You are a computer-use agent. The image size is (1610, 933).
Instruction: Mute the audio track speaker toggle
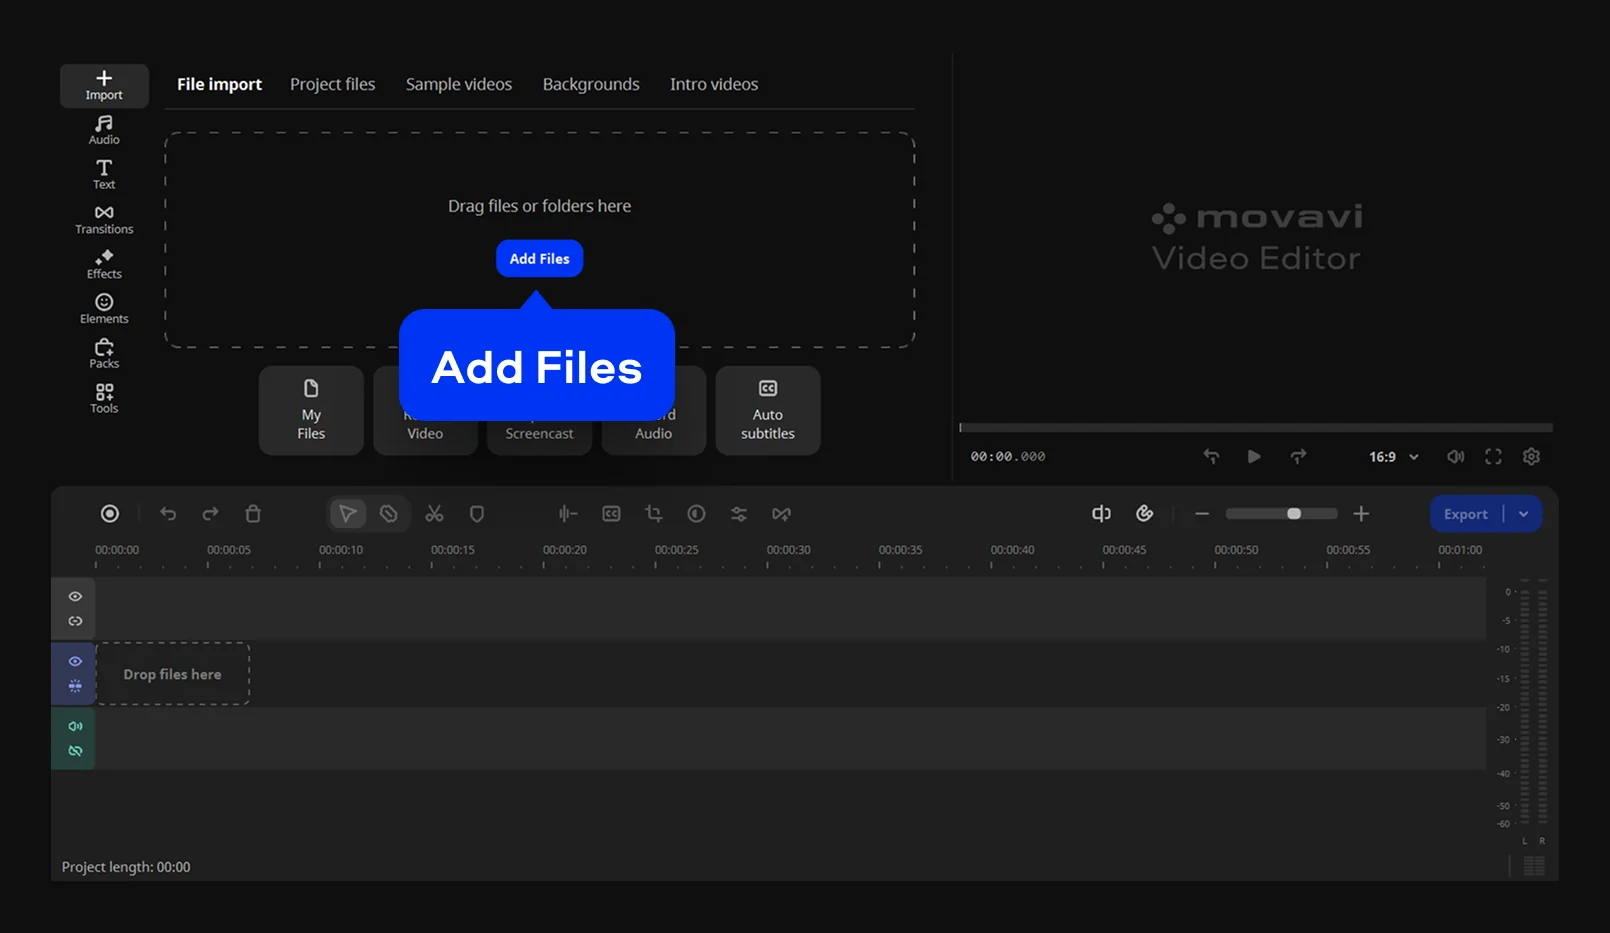[x=74, y=725]
